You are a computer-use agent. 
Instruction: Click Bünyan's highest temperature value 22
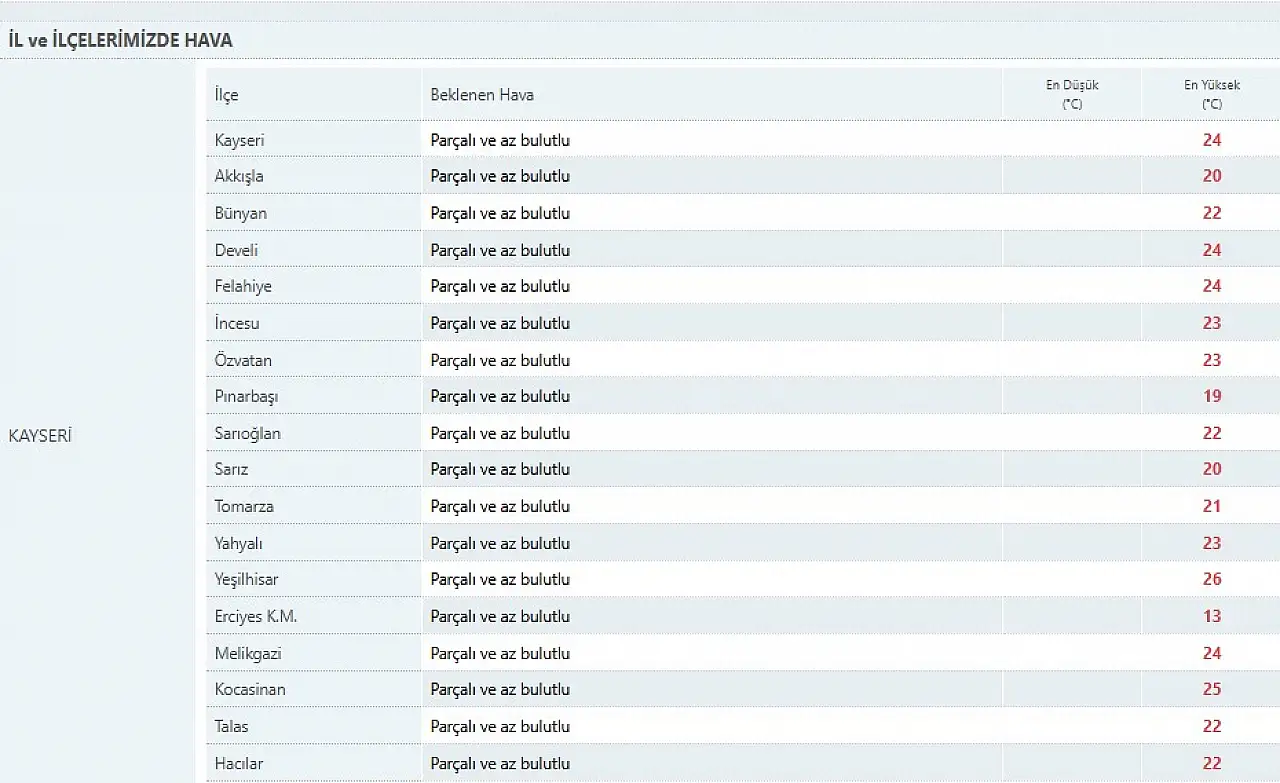pyautogui.click(x=1212, y=213)
